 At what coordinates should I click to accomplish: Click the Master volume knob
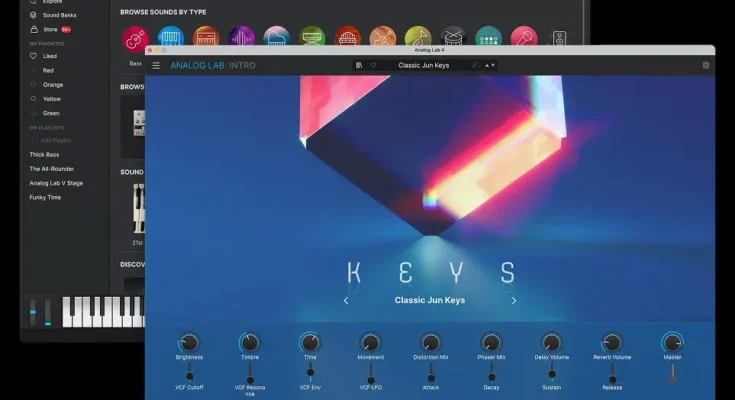pyautogui.click(x=672, y=343)
